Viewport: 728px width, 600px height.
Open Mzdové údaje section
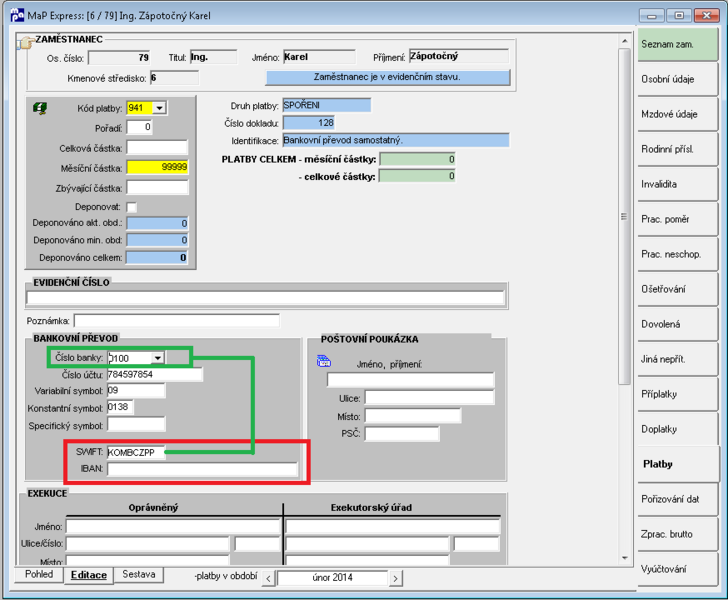(677, 114)
